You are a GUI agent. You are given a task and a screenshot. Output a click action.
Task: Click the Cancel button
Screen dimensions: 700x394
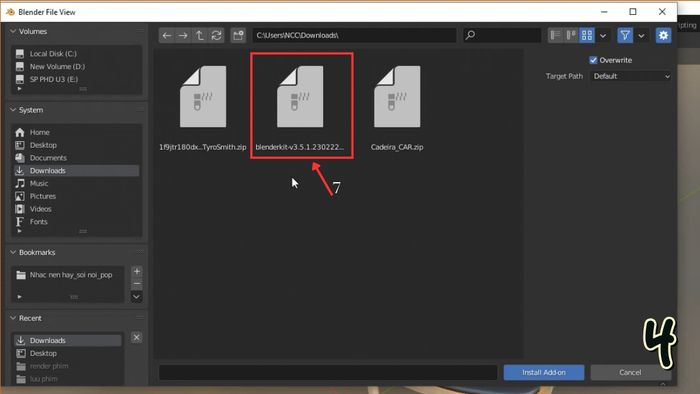point(630,372)
